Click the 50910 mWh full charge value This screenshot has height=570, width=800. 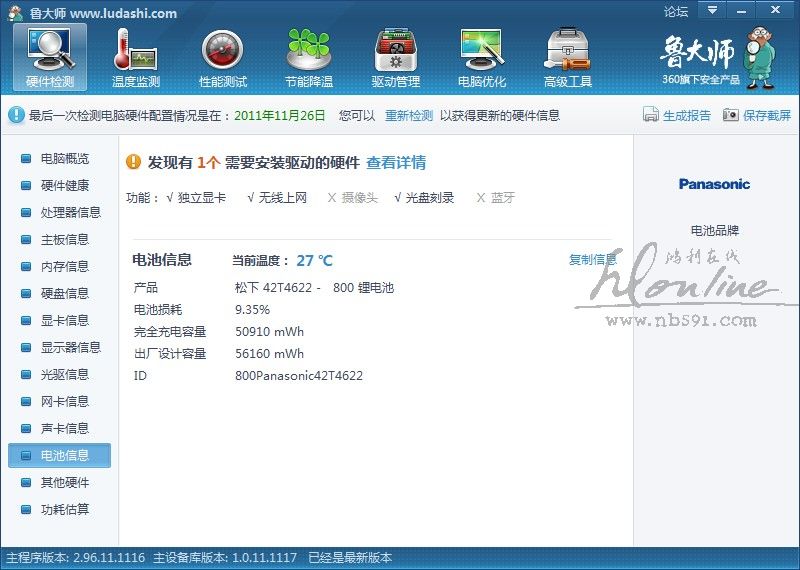point(269,332)
